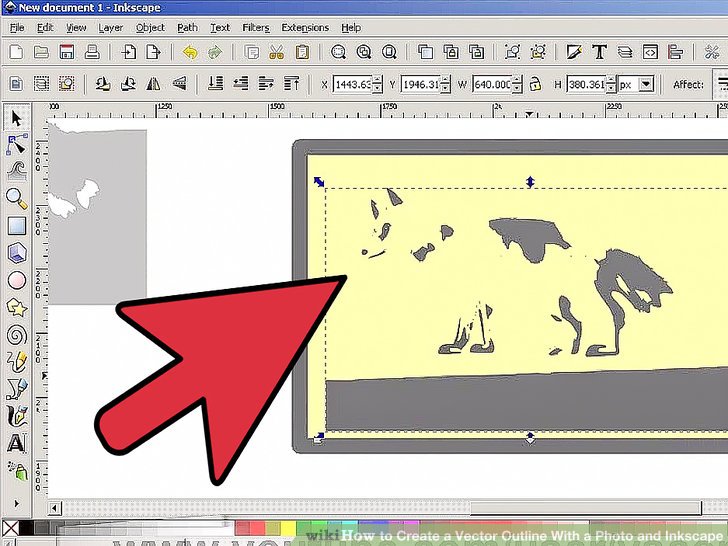Copy selection icon
This screenshot has width=728, height=546.
252,52
